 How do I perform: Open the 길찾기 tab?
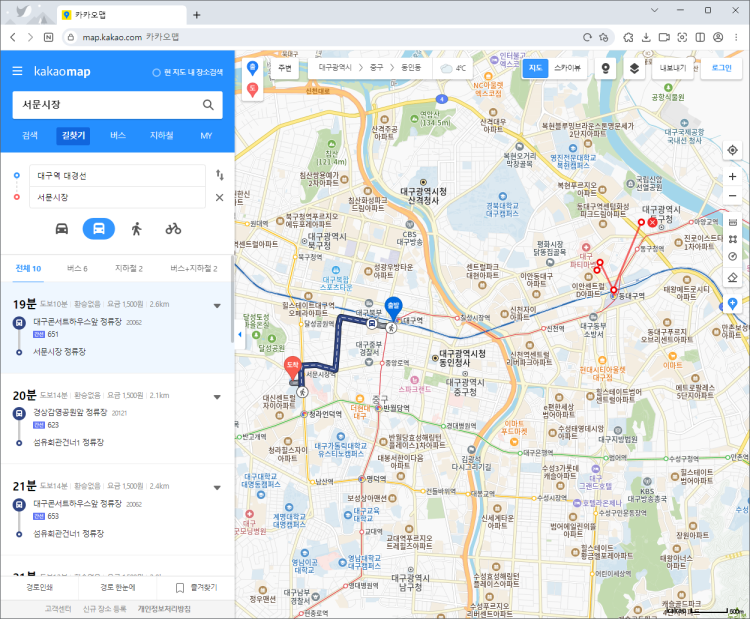(73, 135)
